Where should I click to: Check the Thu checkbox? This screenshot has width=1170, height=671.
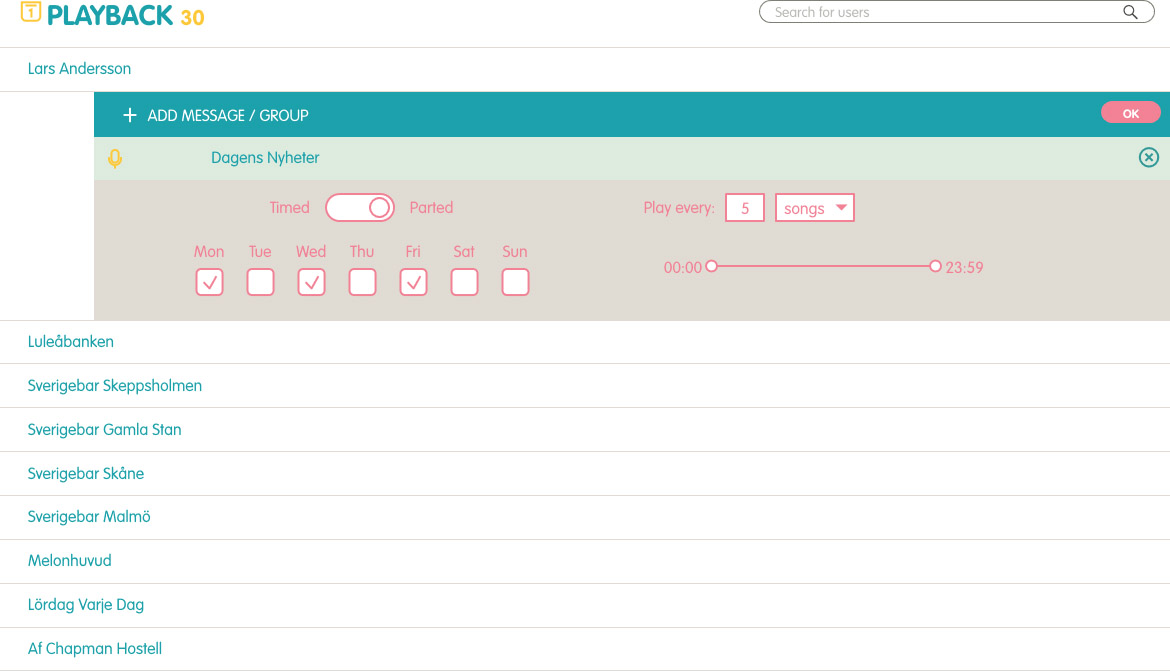(363, 282)
